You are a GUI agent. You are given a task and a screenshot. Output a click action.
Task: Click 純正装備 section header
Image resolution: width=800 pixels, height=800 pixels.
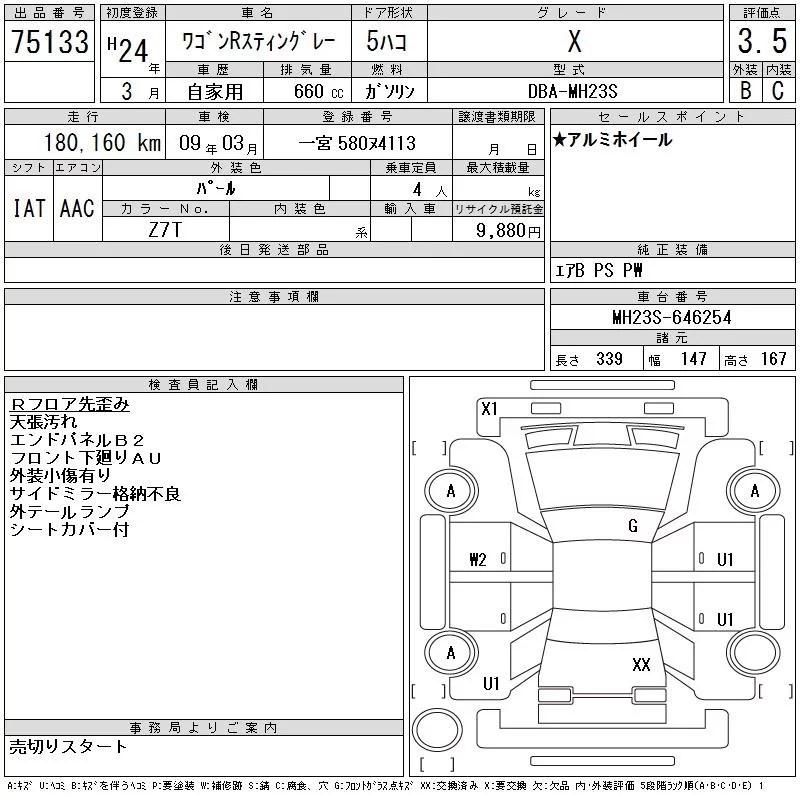tap(672, 249)
